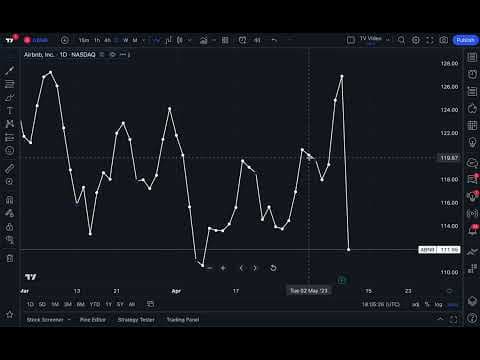Select the zoom in tool

pos(10,182)
